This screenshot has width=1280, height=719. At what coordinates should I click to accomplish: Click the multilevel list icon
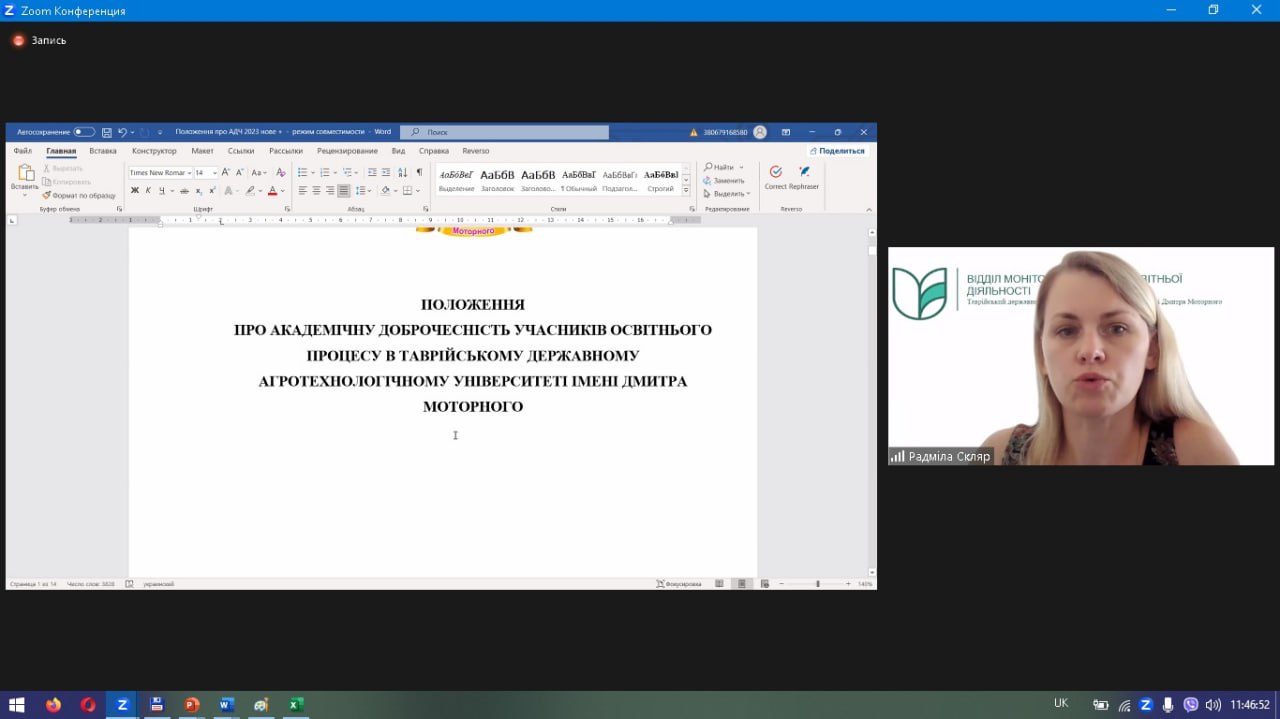346,173
